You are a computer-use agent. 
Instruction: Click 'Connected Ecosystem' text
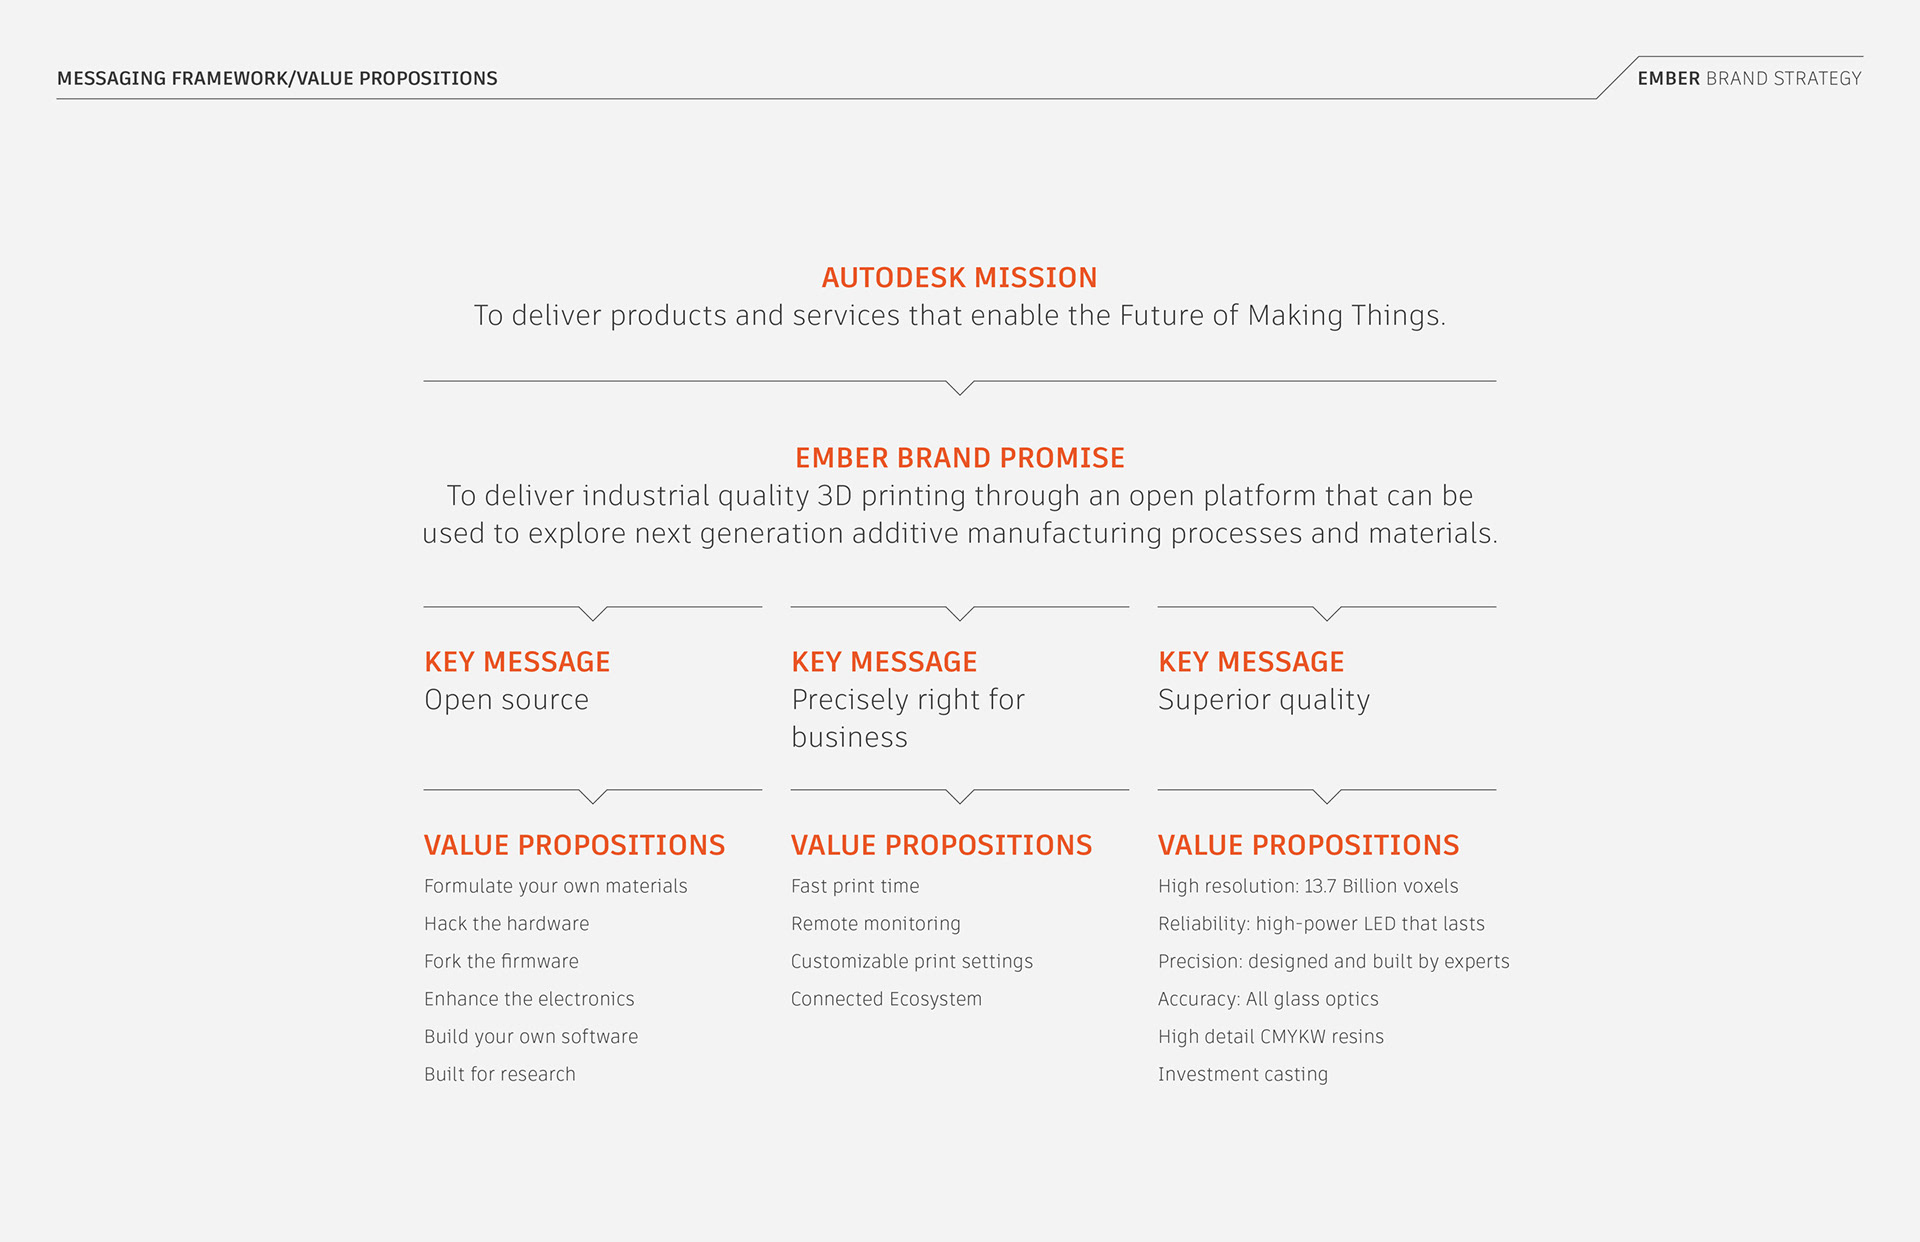[x=886, y=999]
